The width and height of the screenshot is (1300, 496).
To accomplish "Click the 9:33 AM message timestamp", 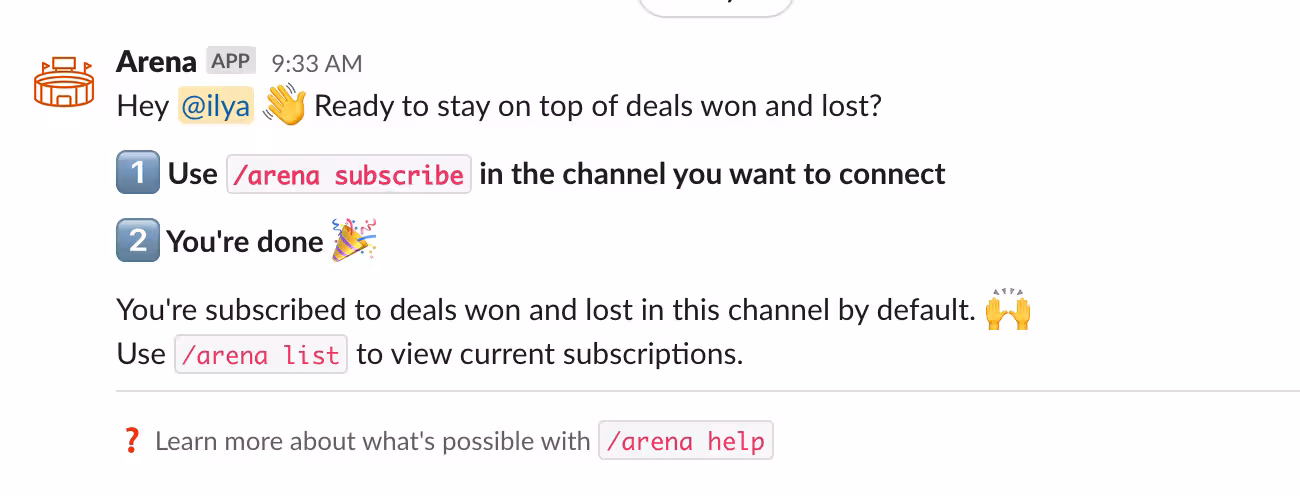I will click(317, 64).
